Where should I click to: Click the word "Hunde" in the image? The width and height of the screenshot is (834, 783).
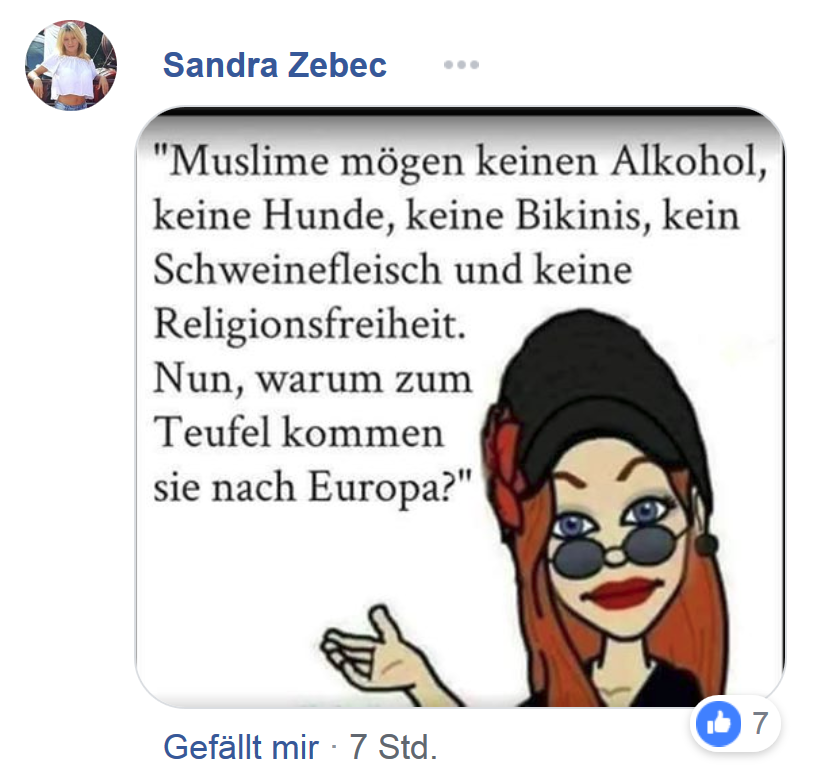[329, 216]
